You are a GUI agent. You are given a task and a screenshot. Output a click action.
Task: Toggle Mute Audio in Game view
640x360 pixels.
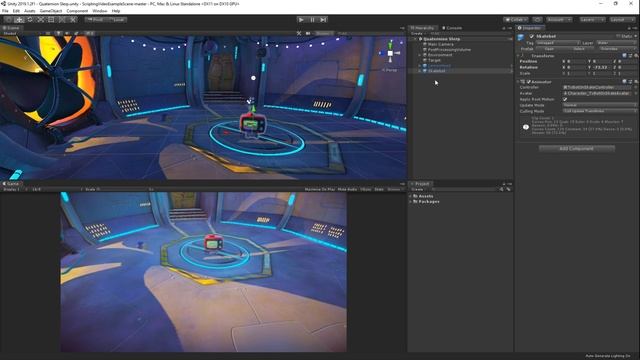(347, 189)
